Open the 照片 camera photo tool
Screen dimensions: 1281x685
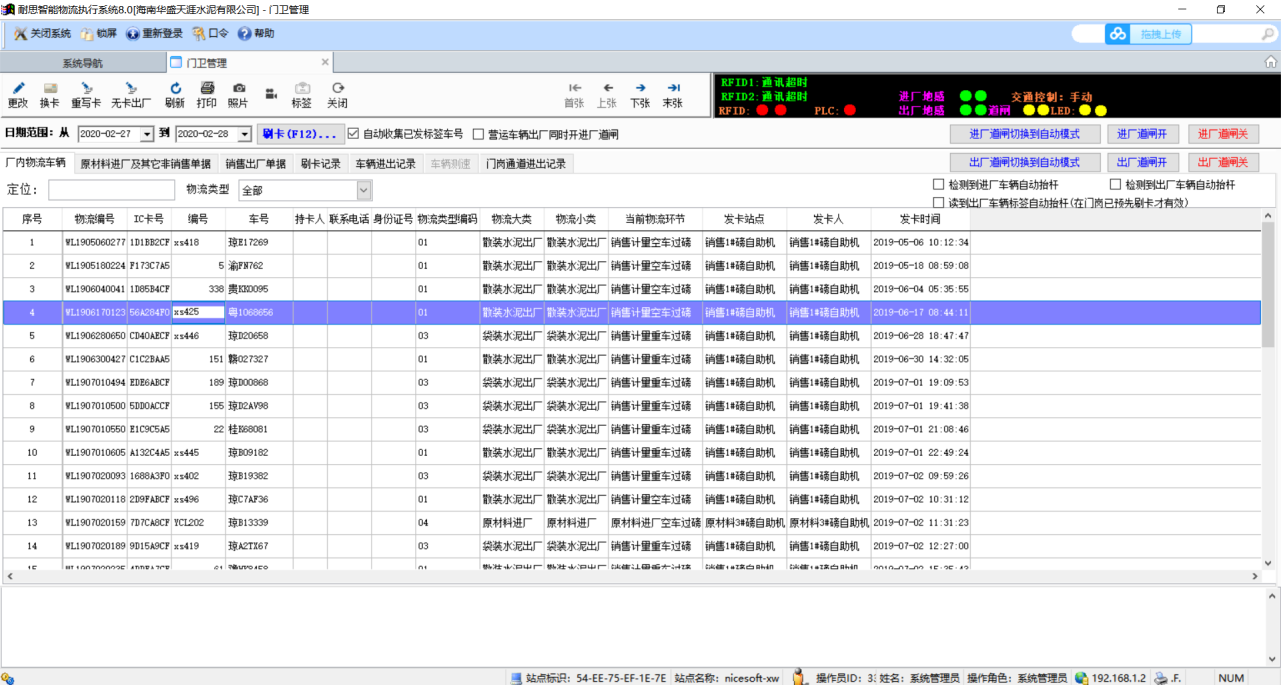click(x=238, y=89)
